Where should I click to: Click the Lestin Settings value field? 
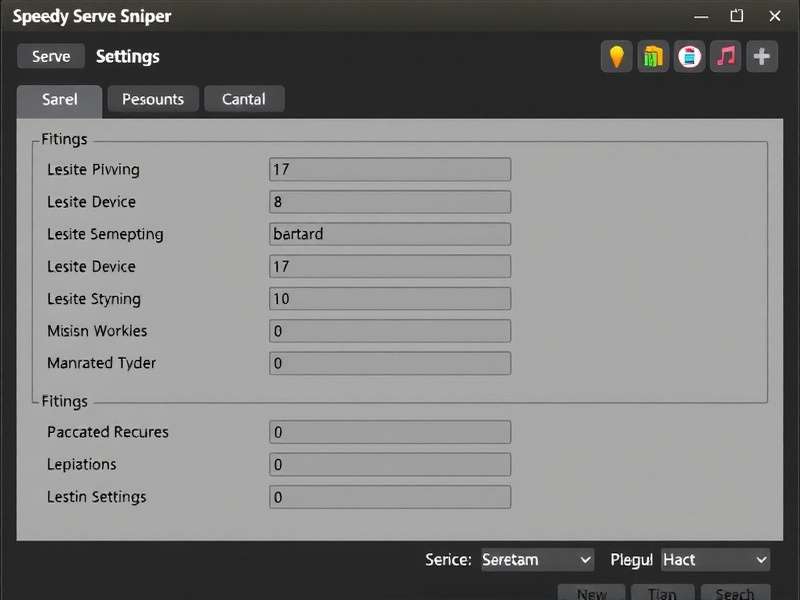(x=389, y=497)
